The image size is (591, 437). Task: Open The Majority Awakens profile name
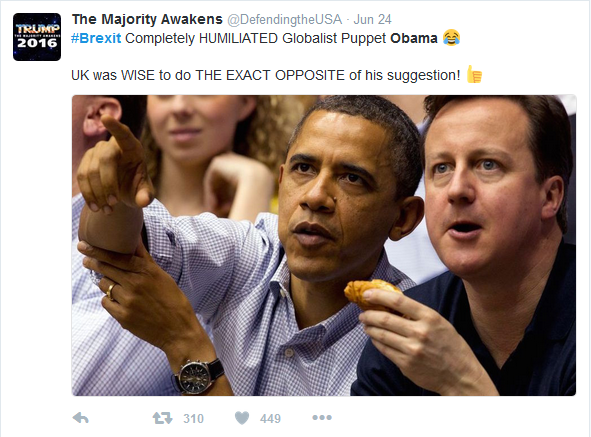pyautogui.click(x=147, y=19)
